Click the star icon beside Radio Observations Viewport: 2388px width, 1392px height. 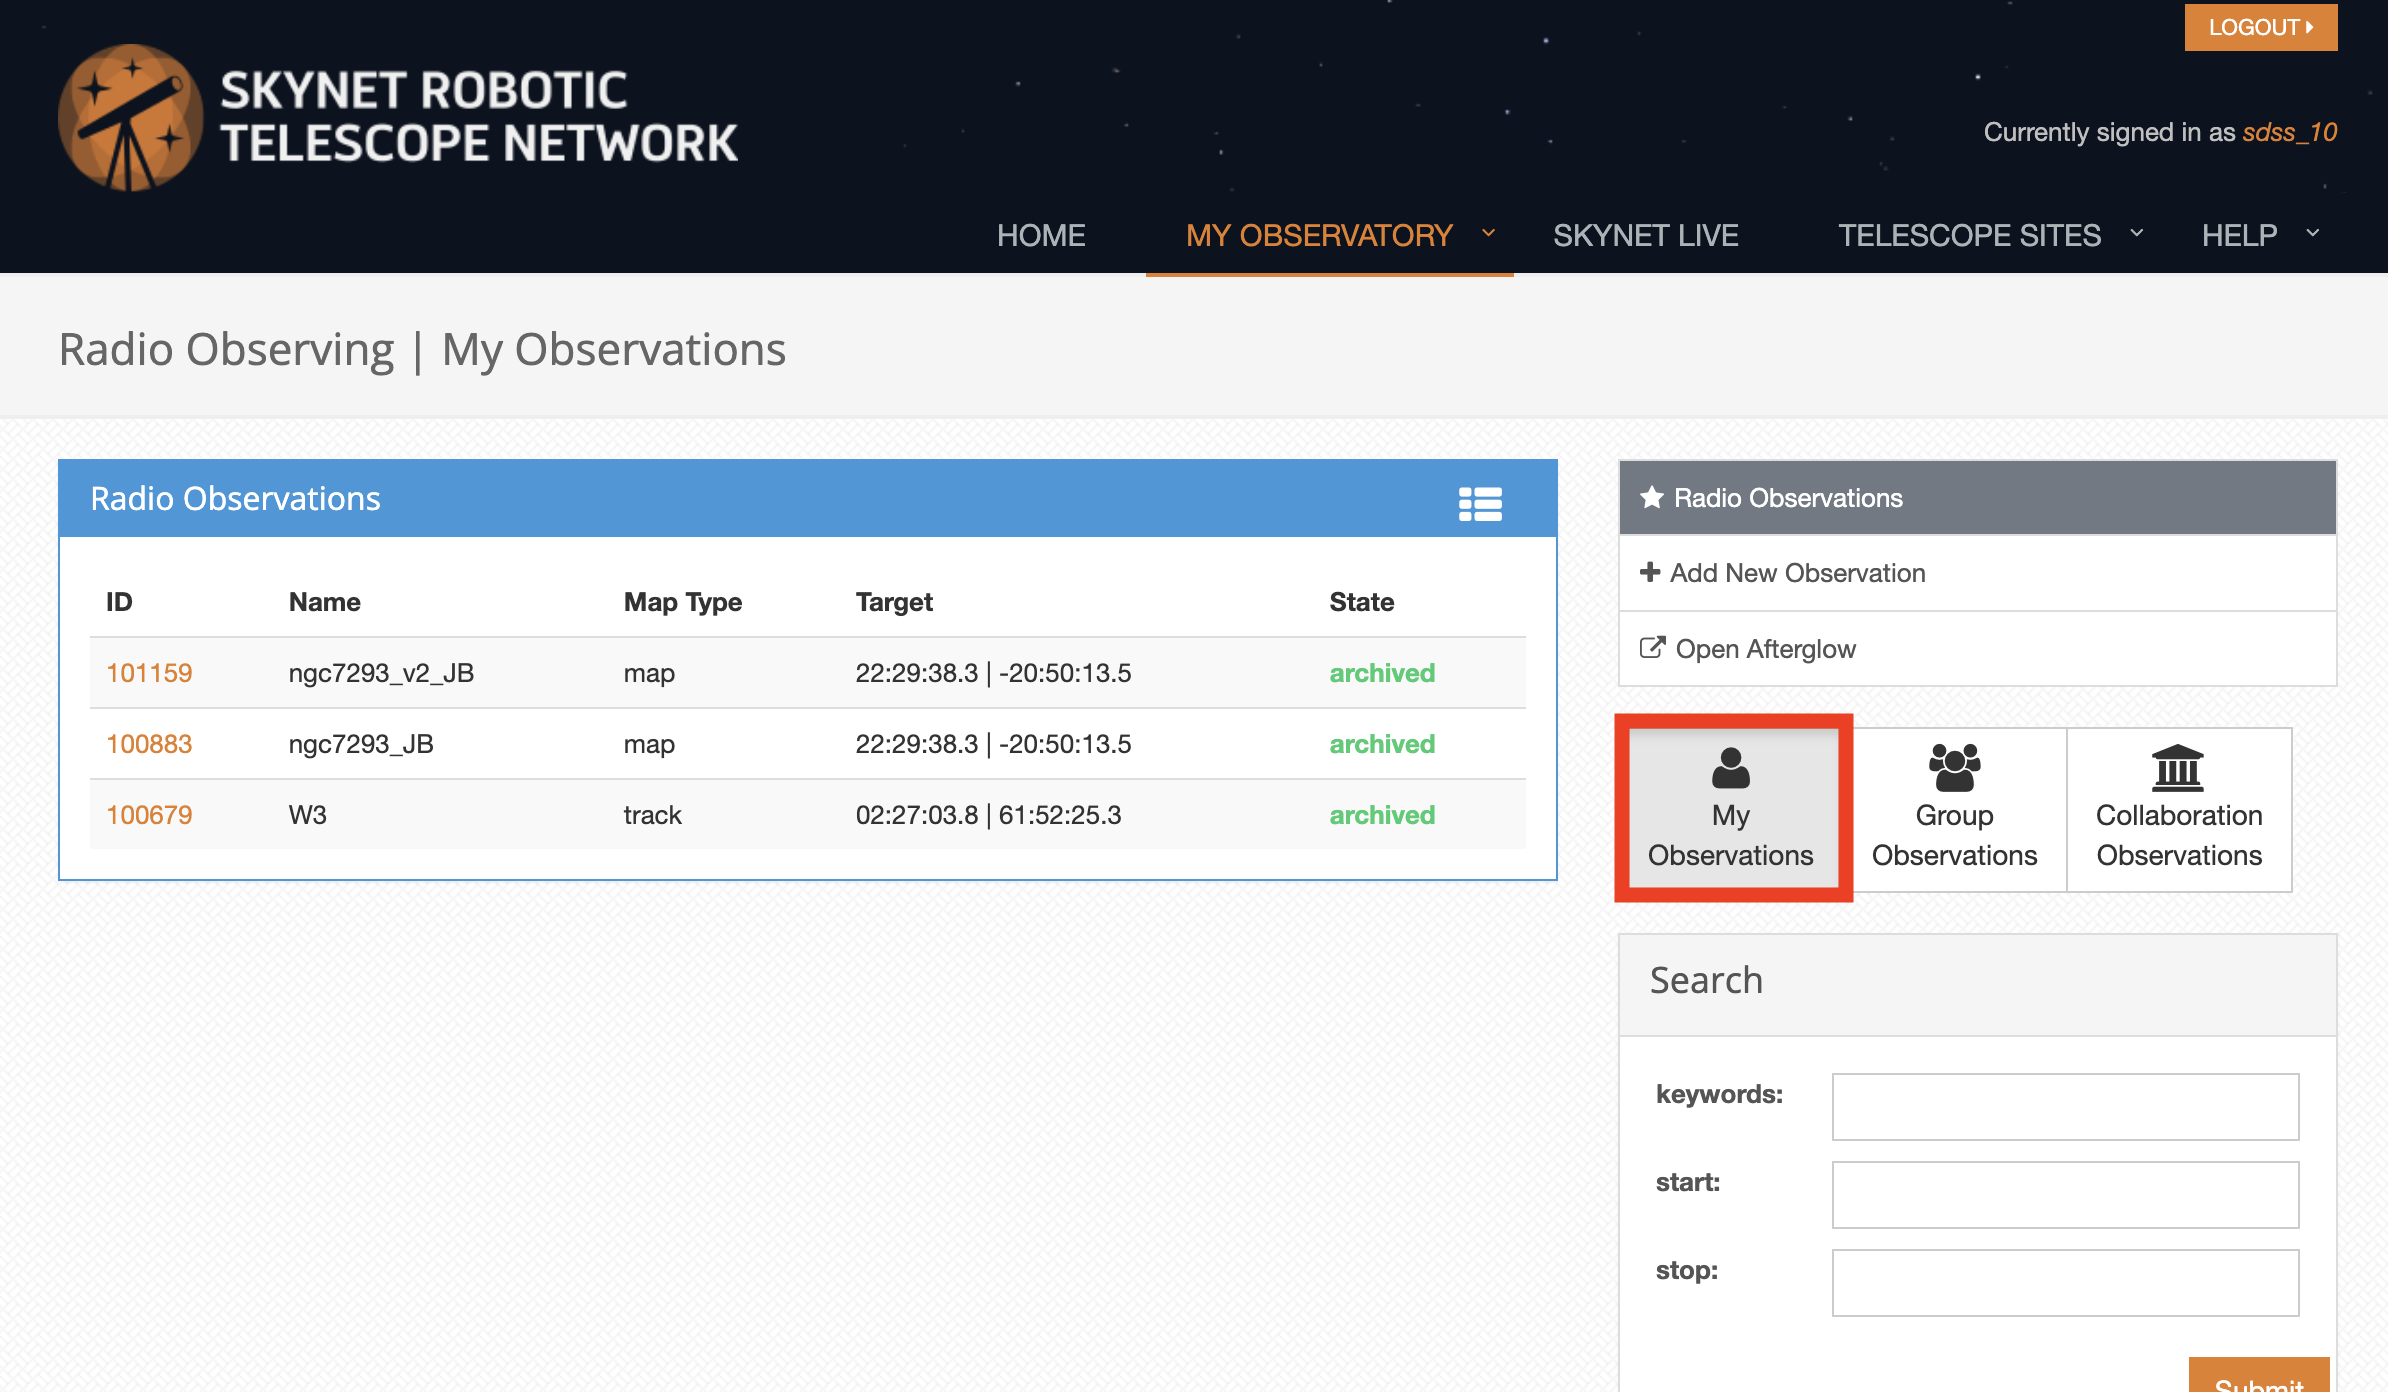(x=1652, y=497)
